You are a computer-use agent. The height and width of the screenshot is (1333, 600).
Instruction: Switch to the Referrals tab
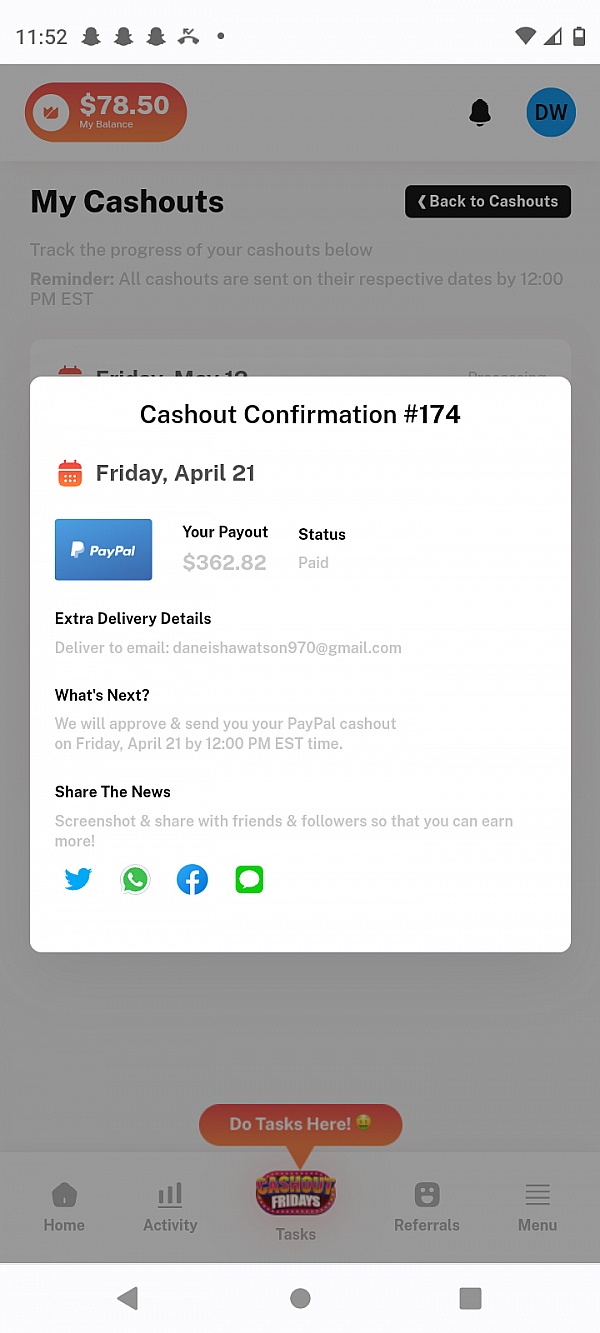(x=427, y=1207)
